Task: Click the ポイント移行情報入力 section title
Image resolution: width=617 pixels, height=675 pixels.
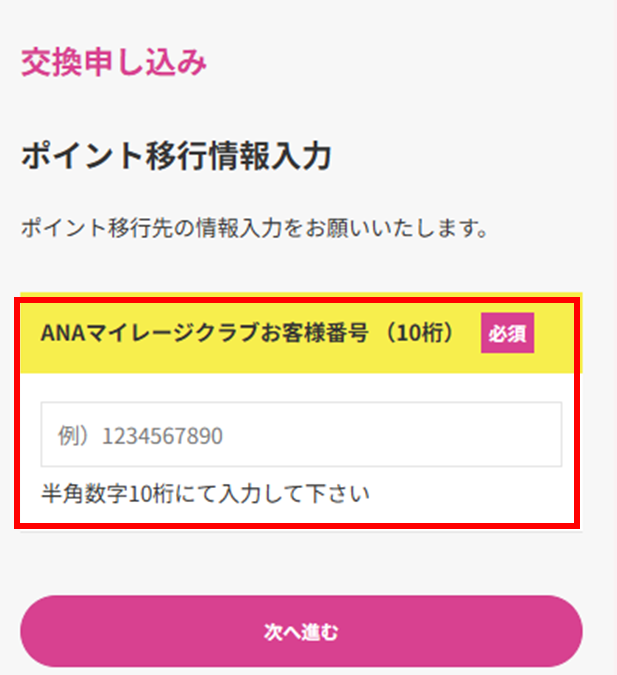Action: click(175, 157)
